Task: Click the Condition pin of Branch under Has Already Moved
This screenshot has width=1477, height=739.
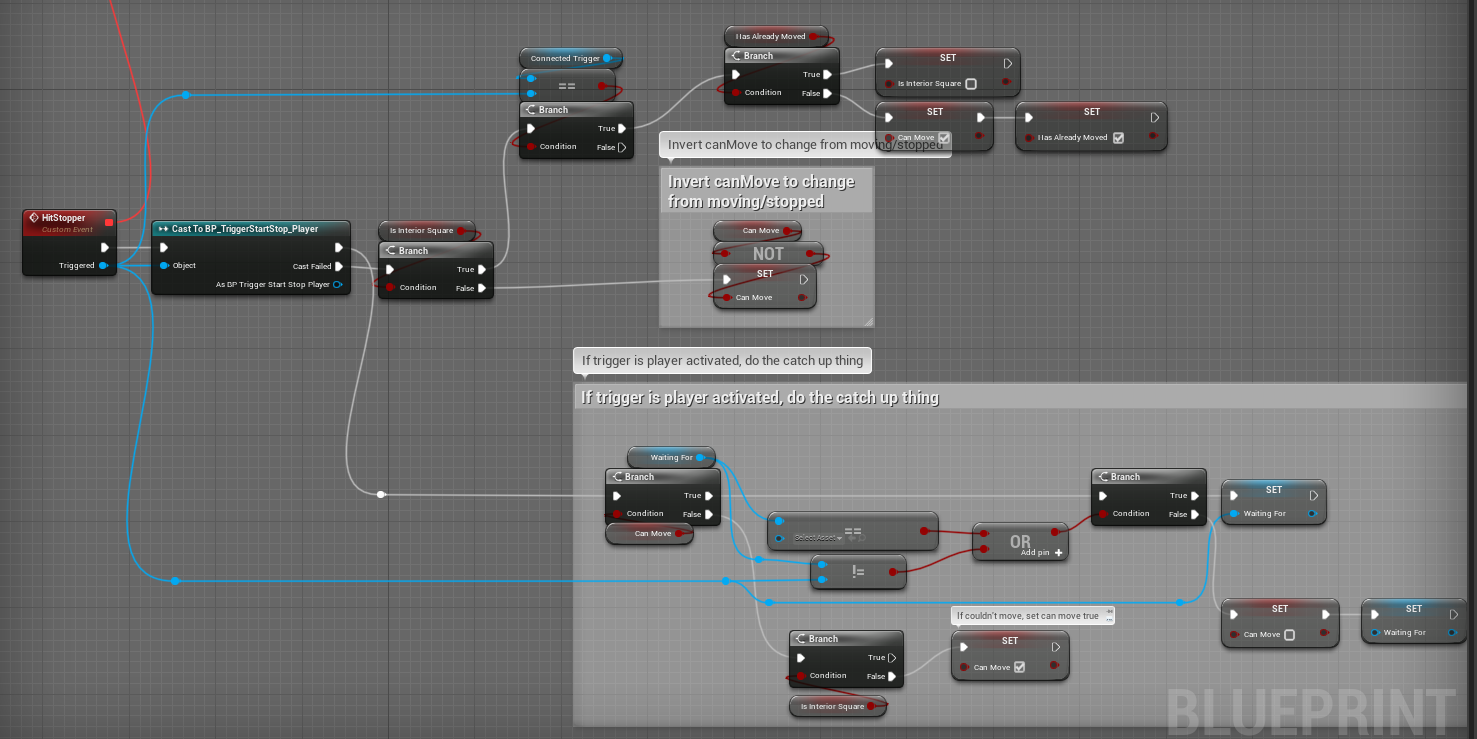Action: [x=736, y=93]
